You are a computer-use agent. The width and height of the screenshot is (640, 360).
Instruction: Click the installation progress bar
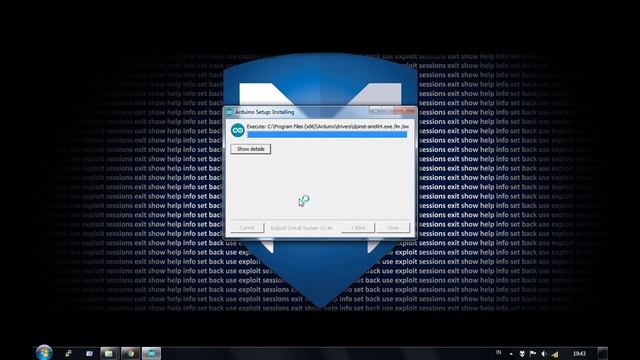pos(327,135)
